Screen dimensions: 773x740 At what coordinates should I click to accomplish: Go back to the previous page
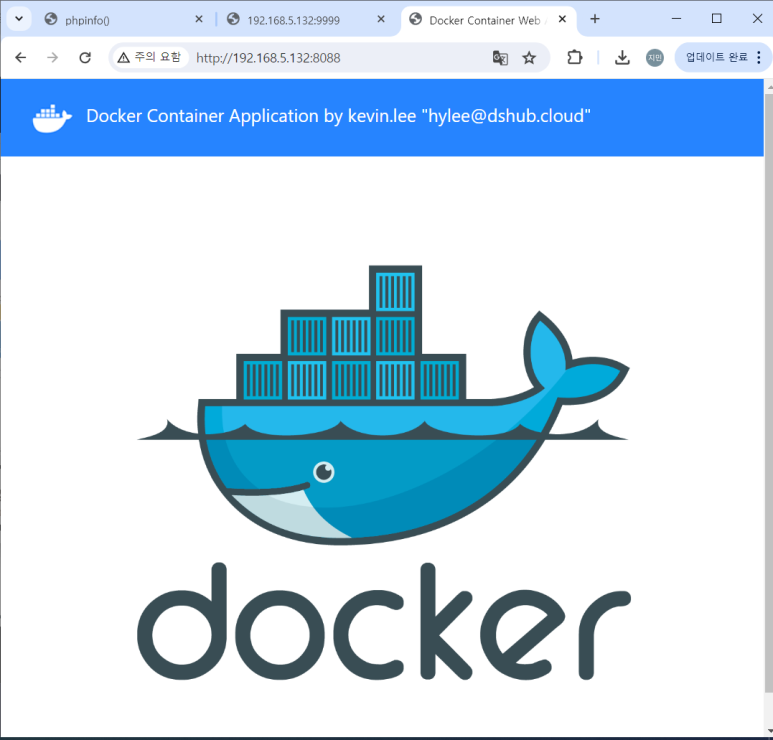[x=21, y=58]
